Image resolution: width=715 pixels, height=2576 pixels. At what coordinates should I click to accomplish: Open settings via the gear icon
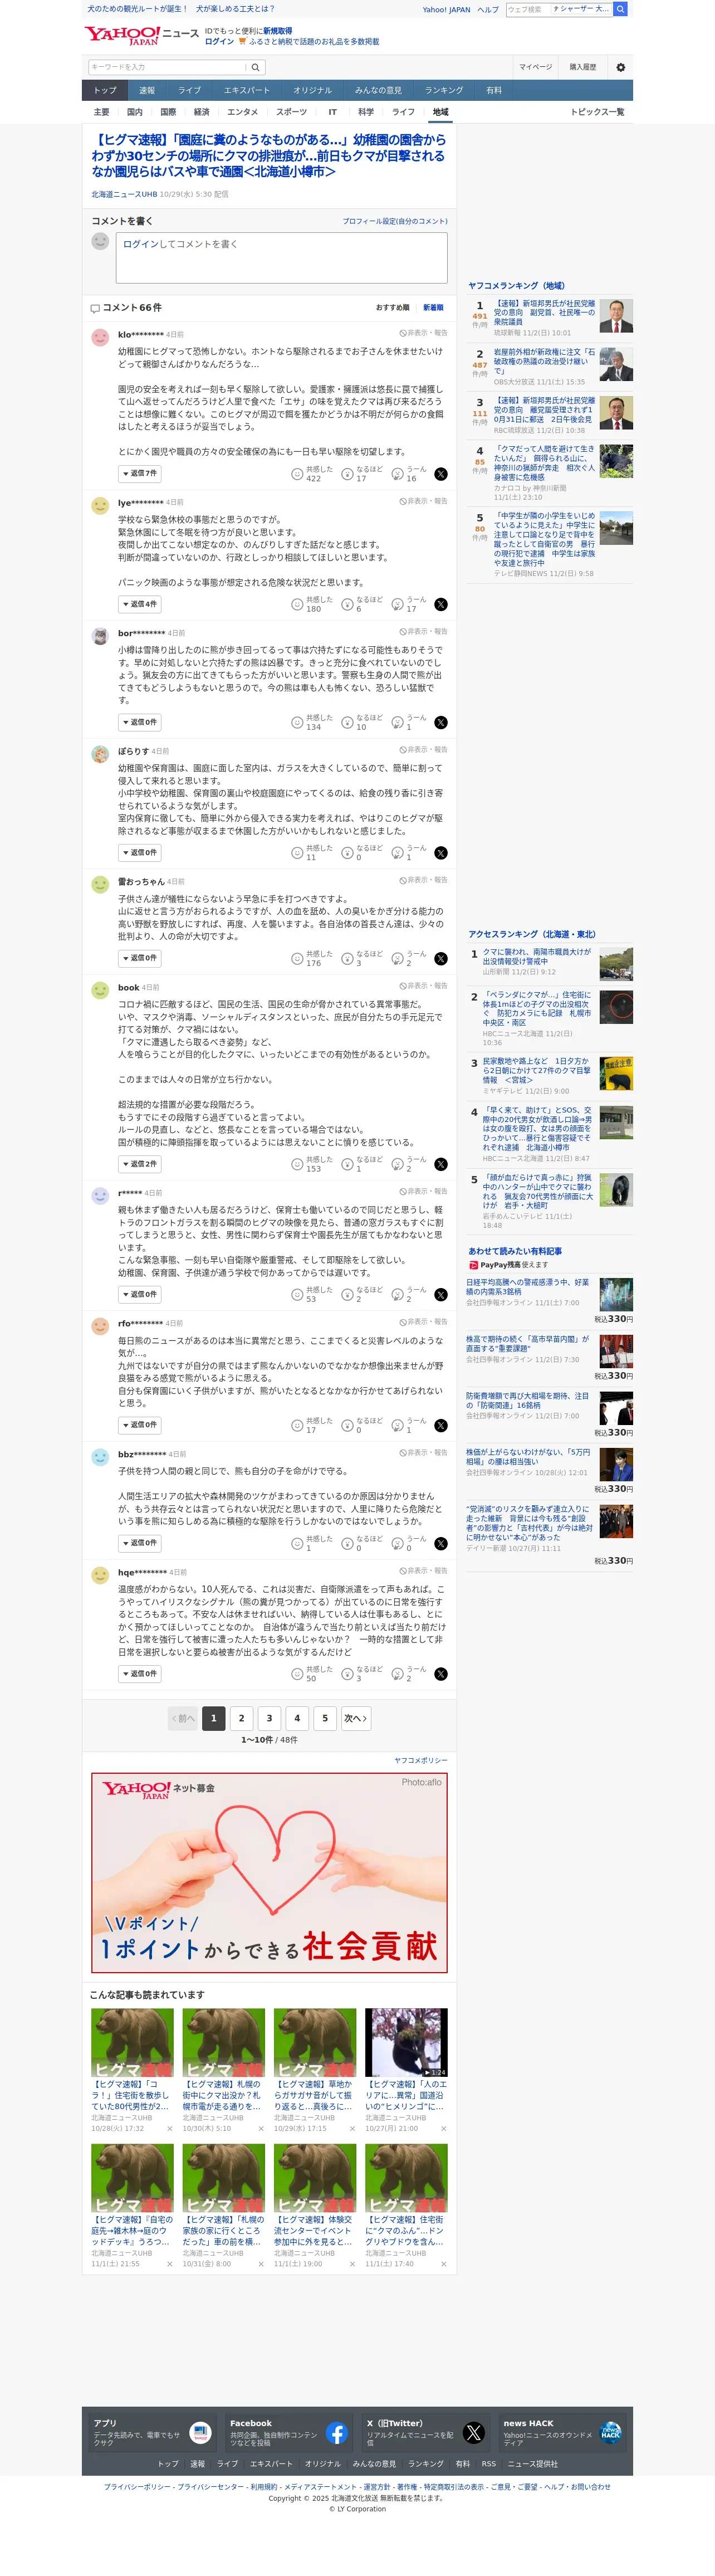tap(620, 67)
